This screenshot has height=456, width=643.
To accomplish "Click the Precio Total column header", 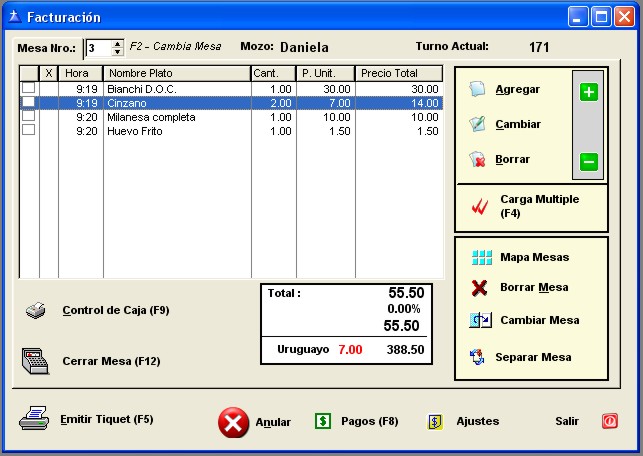I will pyautogui.click(x=398, y=73).
